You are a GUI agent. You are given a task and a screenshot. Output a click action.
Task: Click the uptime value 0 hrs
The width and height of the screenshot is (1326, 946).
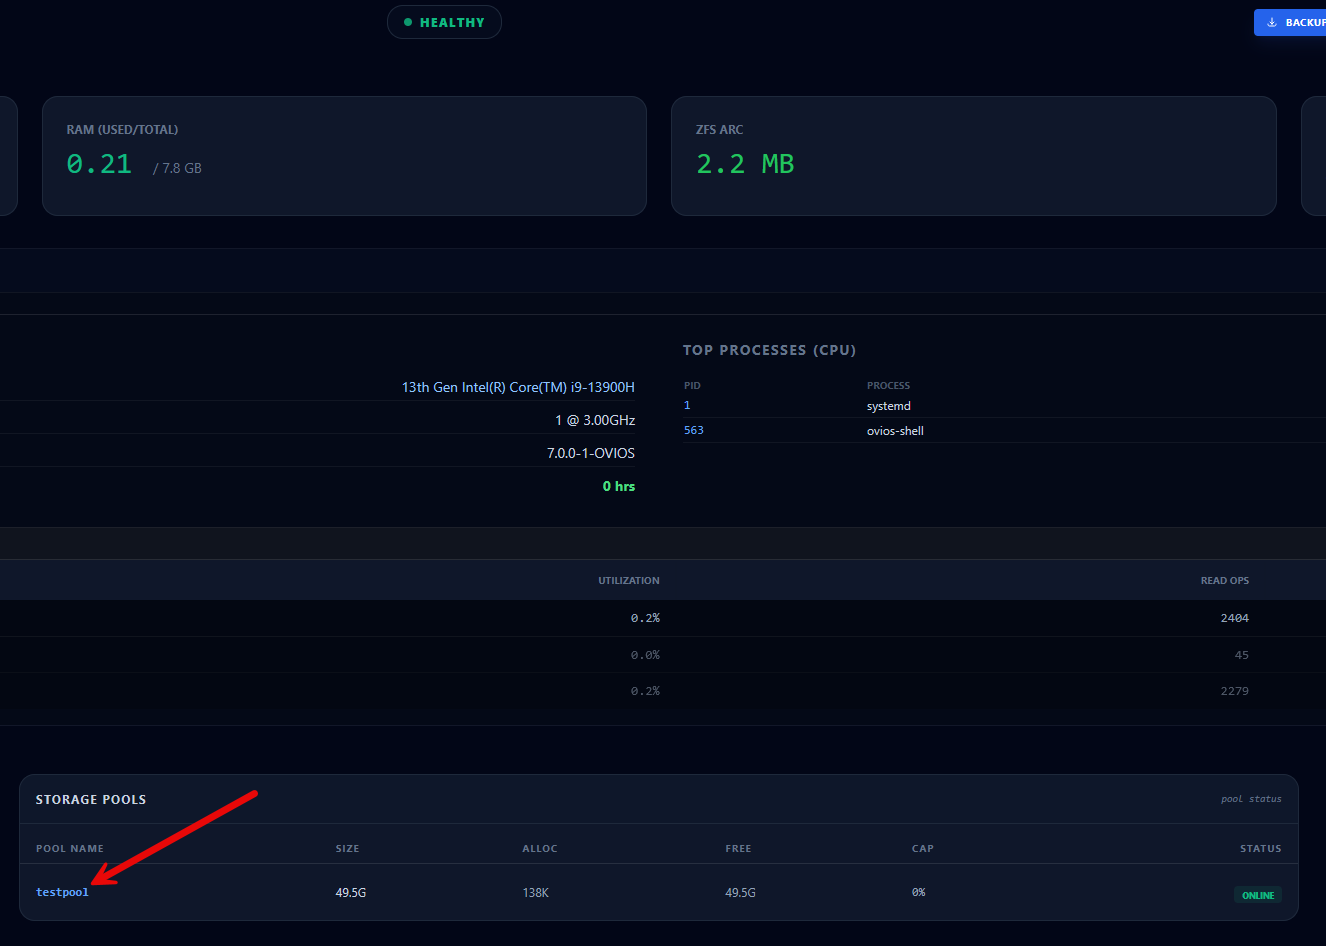click(619, 486)
